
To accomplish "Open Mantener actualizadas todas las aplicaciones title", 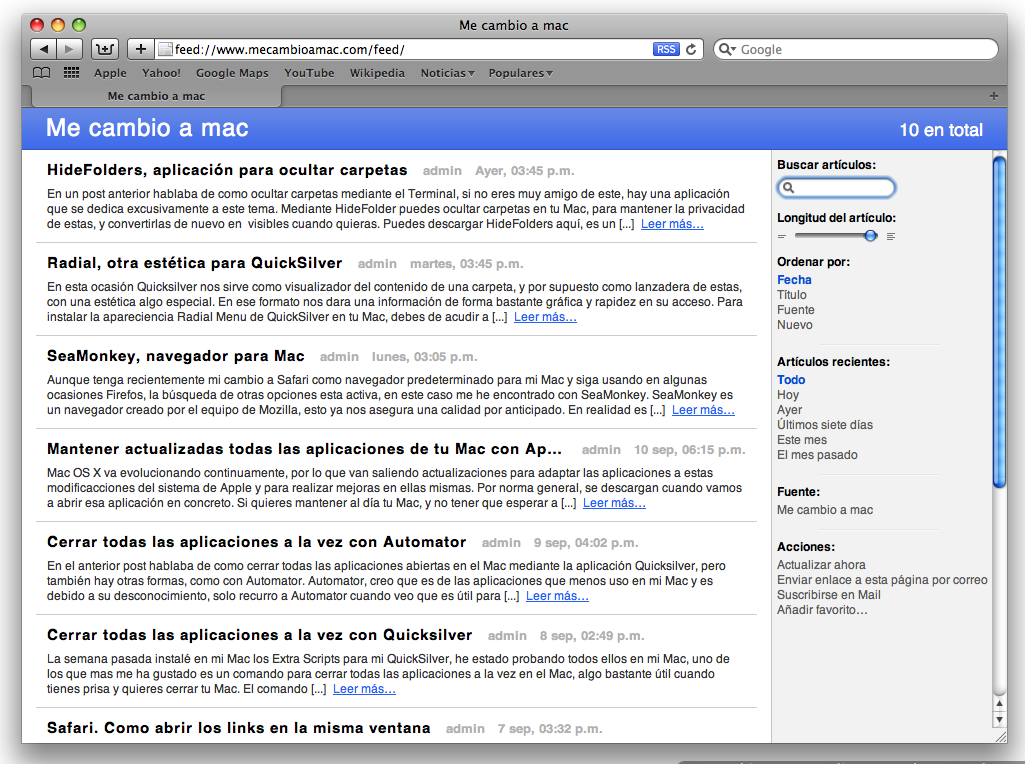I will (x=304, y=449).
